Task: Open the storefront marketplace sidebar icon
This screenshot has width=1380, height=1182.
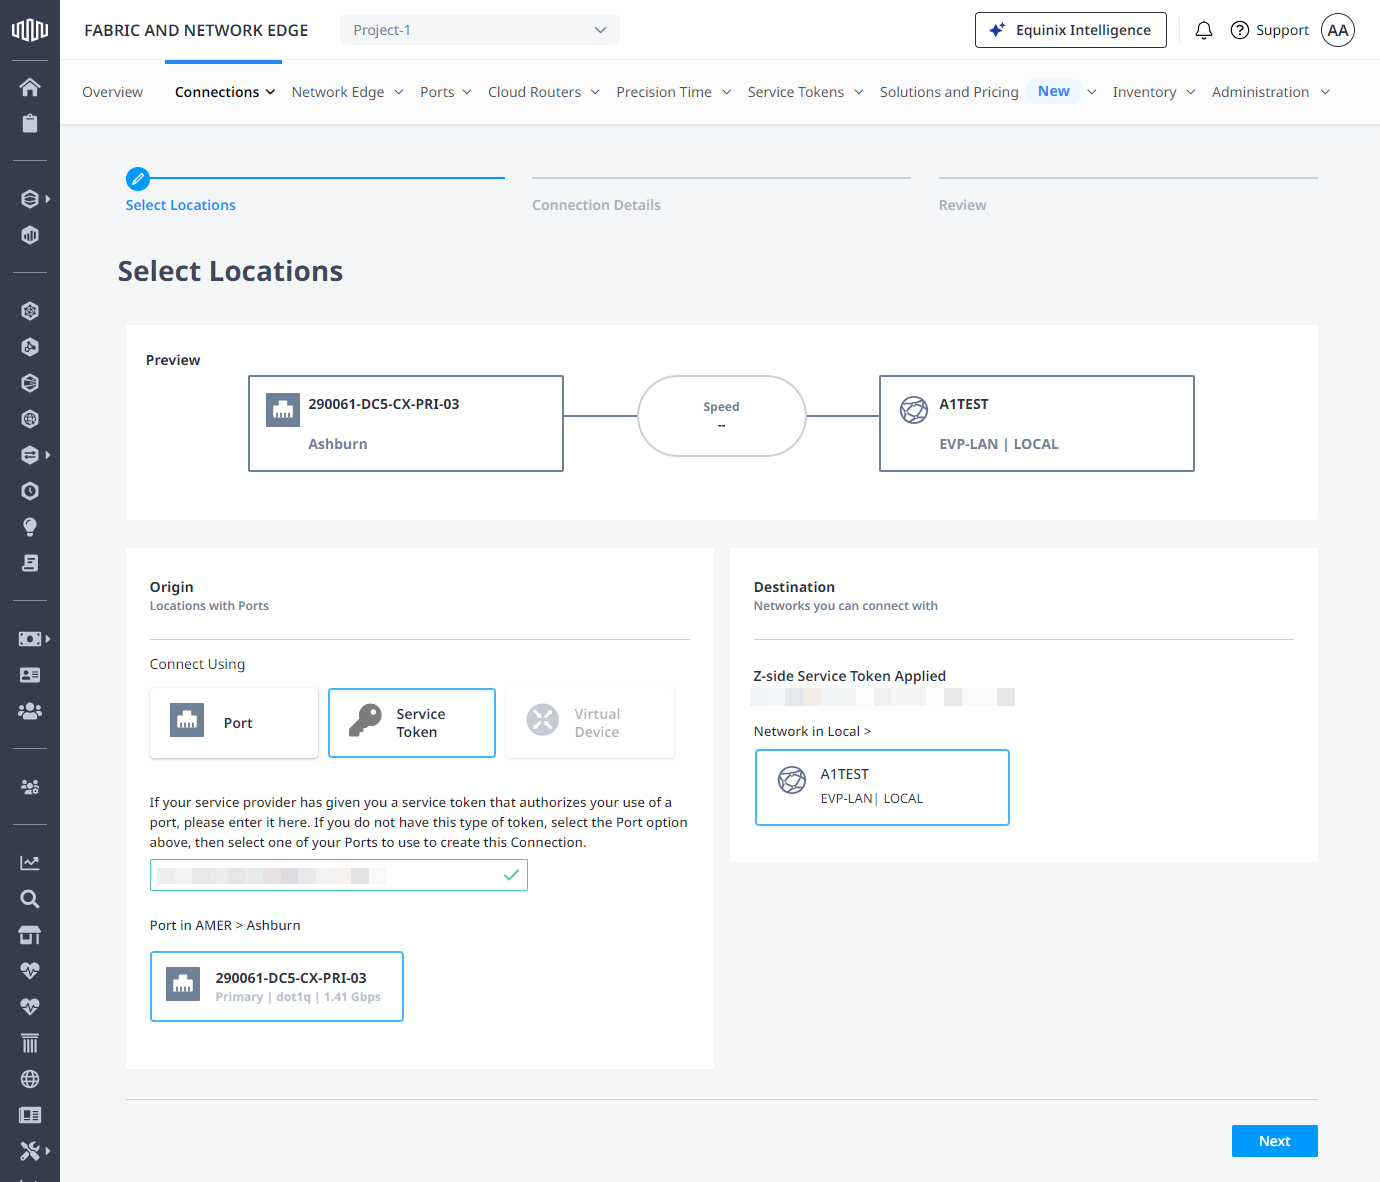Action: pyautogui.click(x=30, y=935)
